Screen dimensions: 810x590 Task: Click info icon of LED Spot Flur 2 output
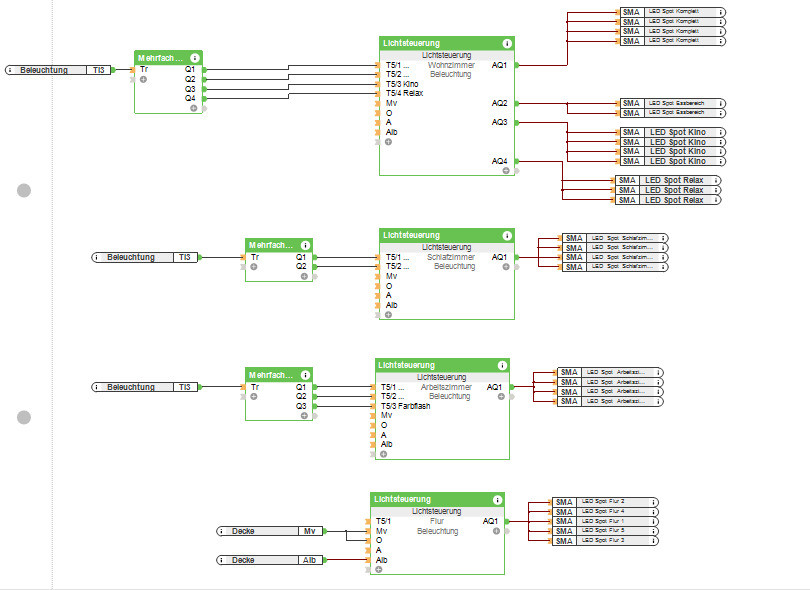pyautogui.click(x=653, y=502)
